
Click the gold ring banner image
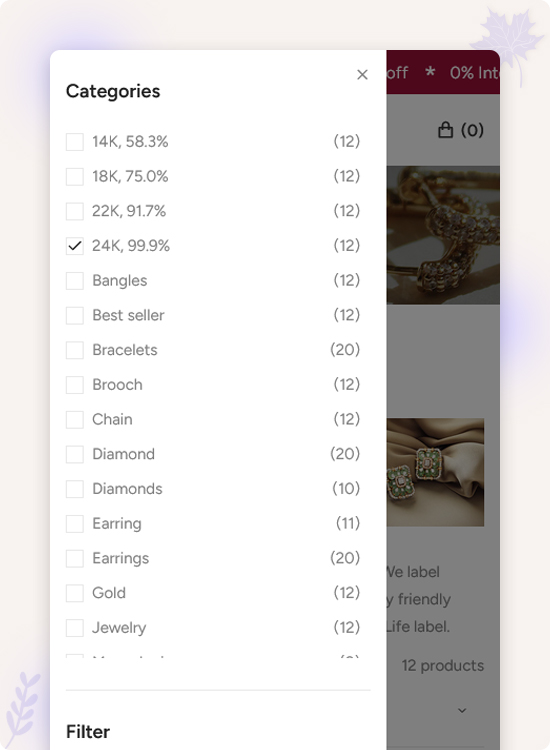point(443,235)
